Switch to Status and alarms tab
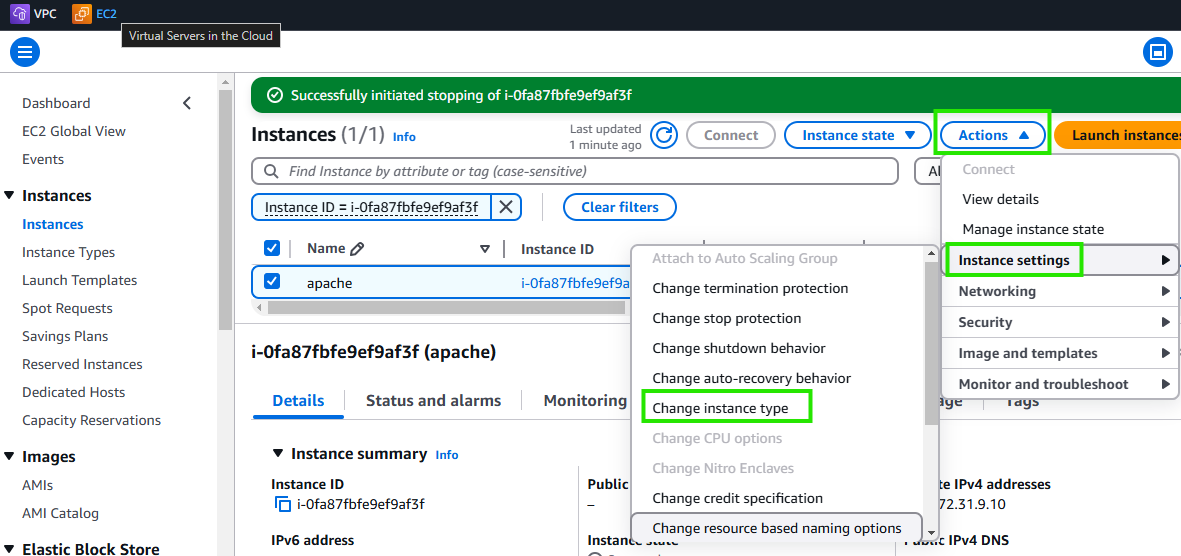This screenshot has width=1181, height=556. tap(433, 401)
